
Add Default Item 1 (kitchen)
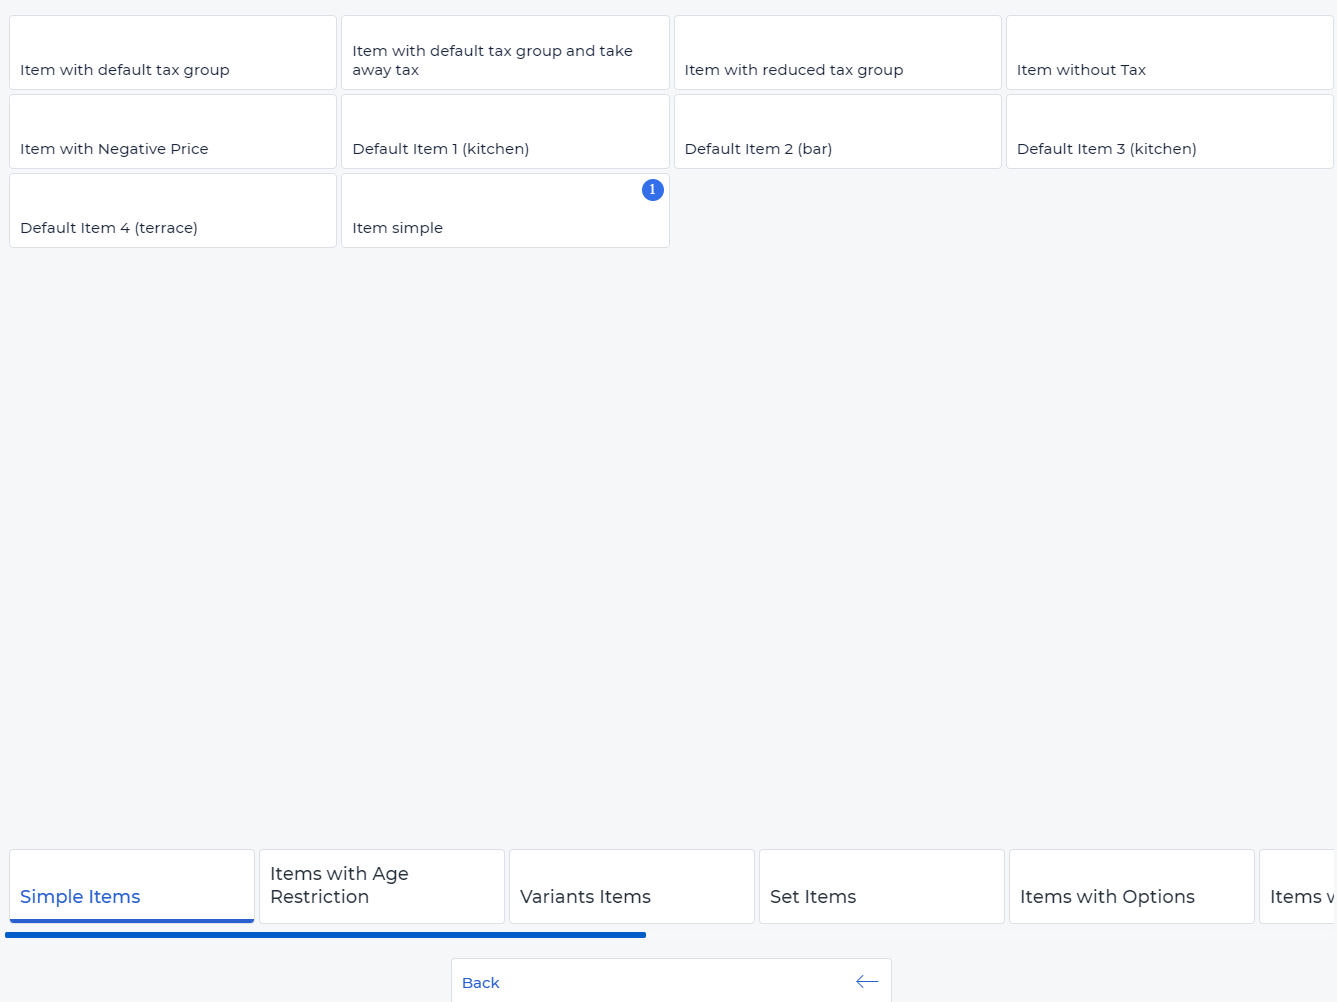tap(505, 132)
